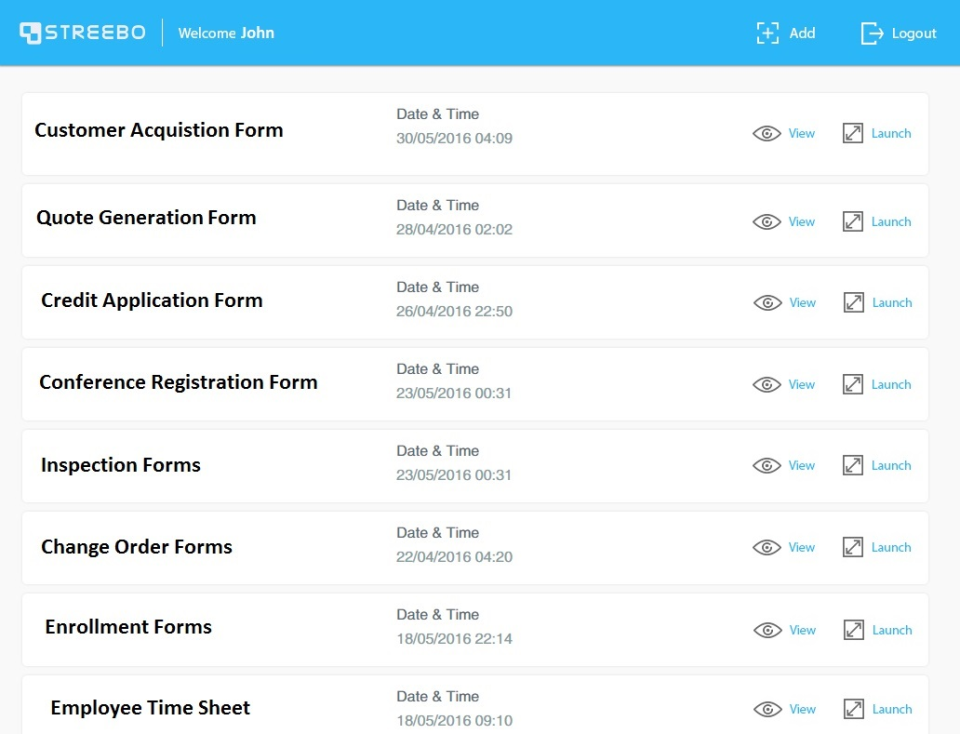Viewport: 960px width, 734px height.
Task: Select the Conference Registration Form title
Action: [x=179, y=383]
